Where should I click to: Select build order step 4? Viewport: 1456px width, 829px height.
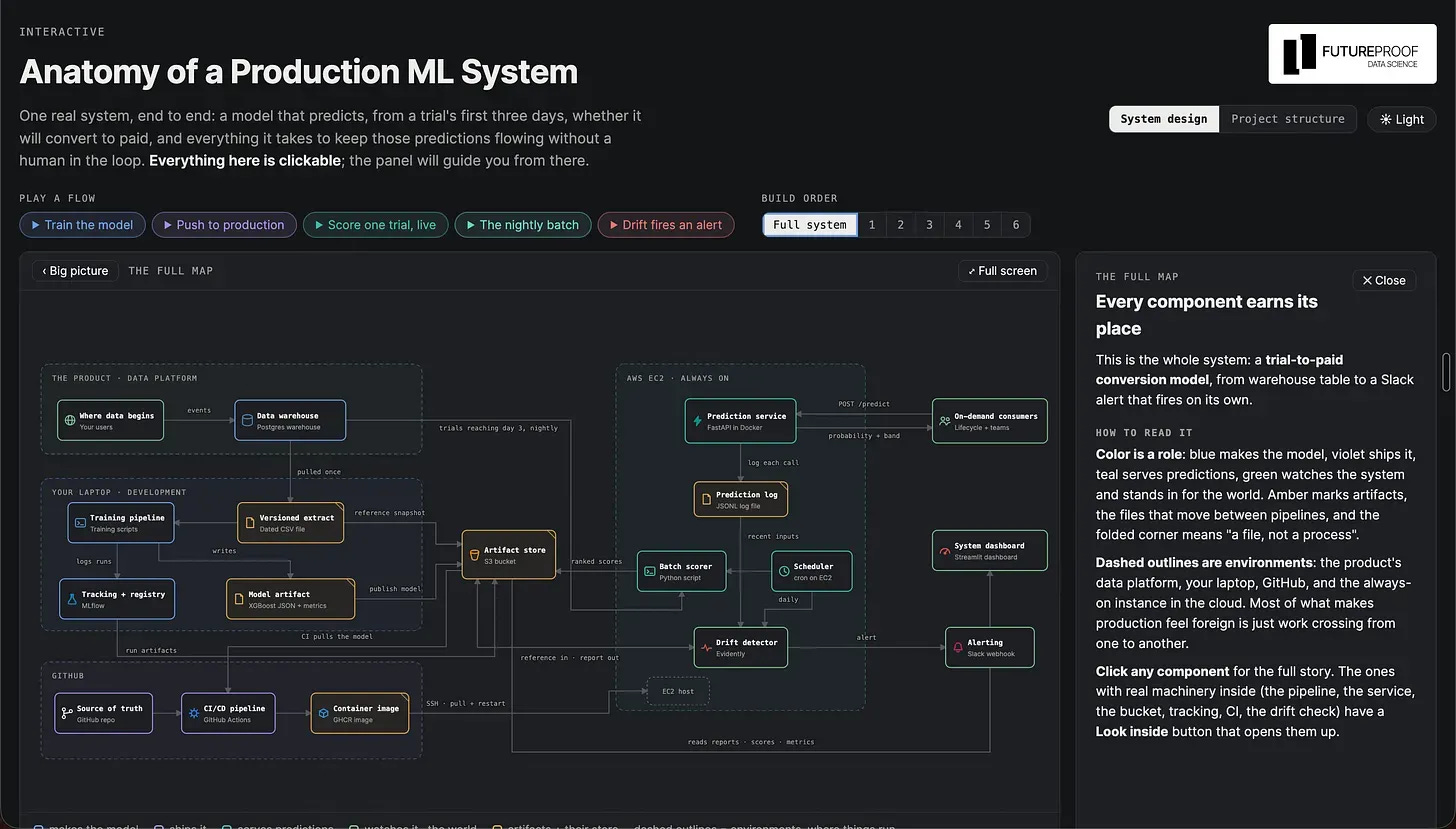(x=958, y=225)
